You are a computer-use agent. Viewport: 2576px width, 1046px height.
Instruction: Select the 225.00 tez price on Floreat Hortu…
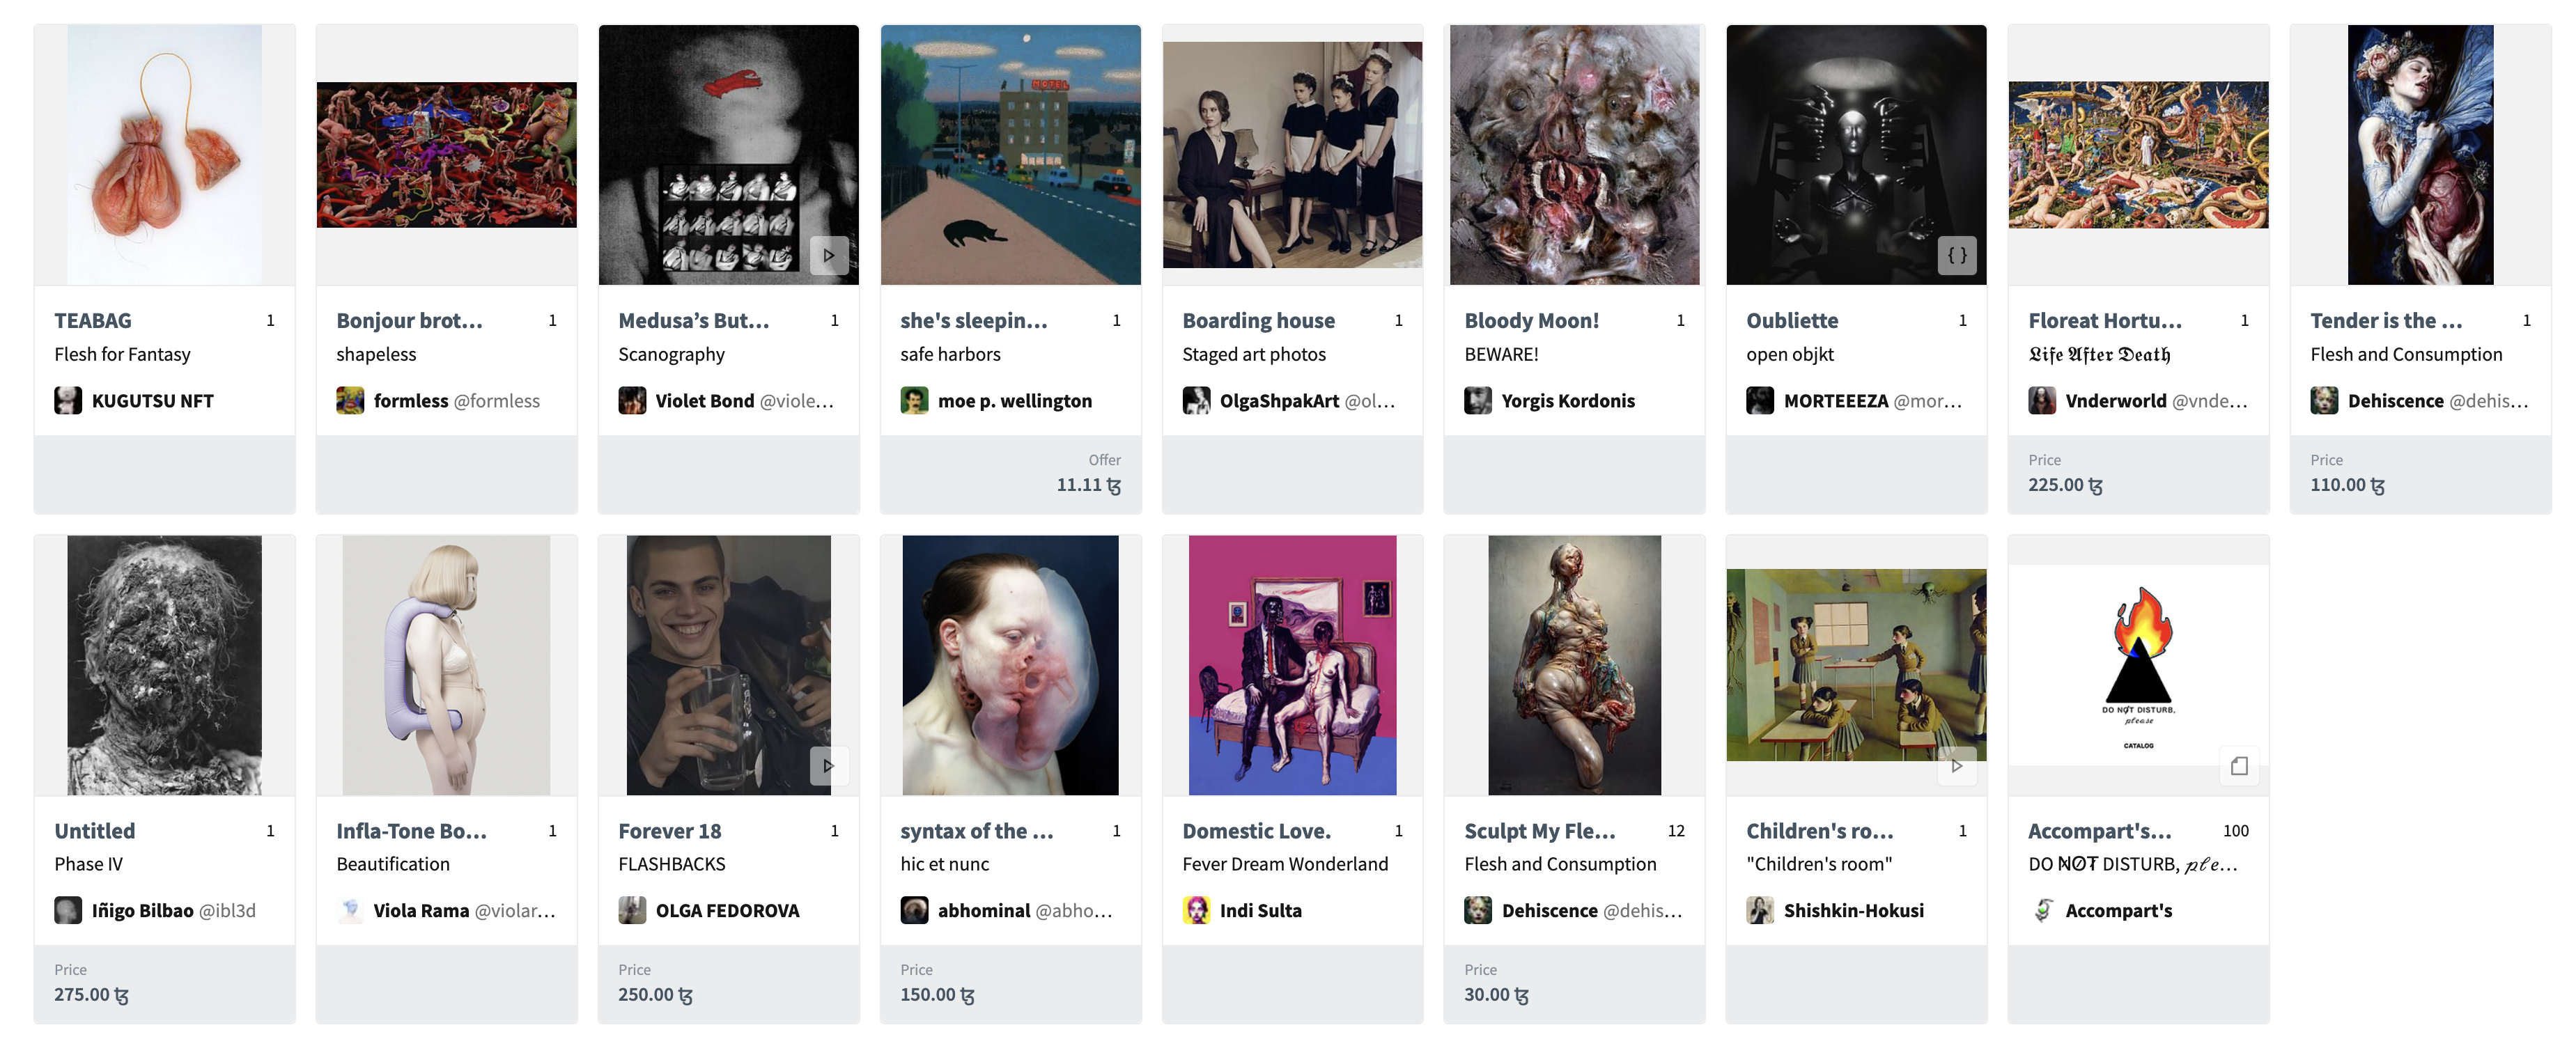click(2065, 485)
